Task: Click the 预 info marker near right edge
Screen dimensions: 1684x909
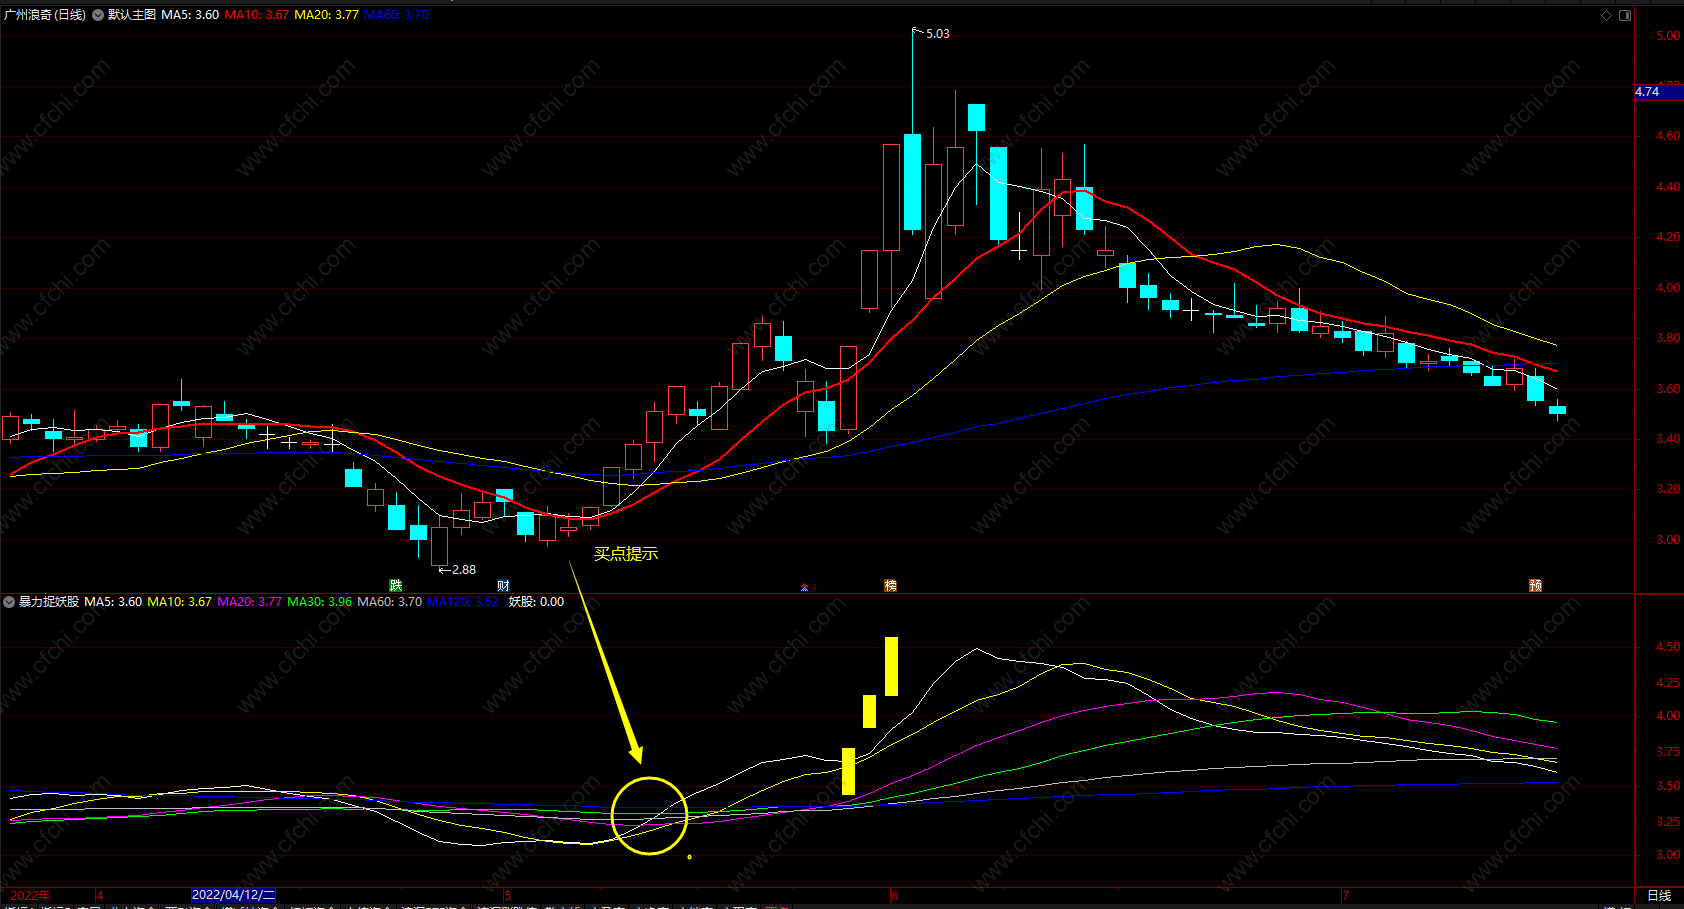Action: click(x=1536, y=585)
